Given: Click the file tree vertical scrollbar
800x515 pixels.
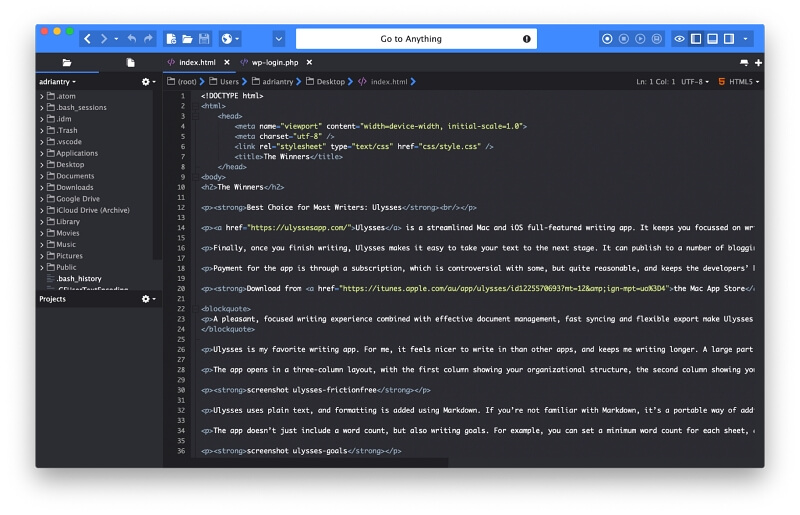Looking at the screenshot, I should click(157, 175).
